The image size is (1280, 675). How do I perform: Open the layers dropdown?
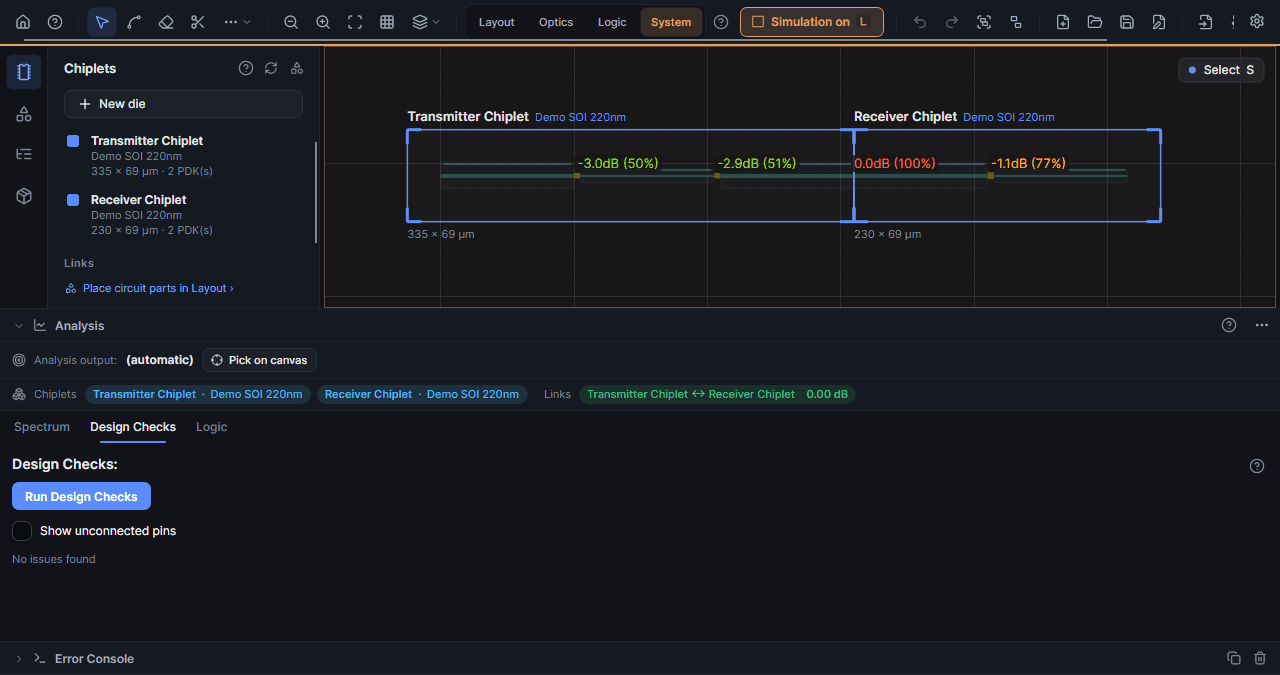tap(426, 22)
